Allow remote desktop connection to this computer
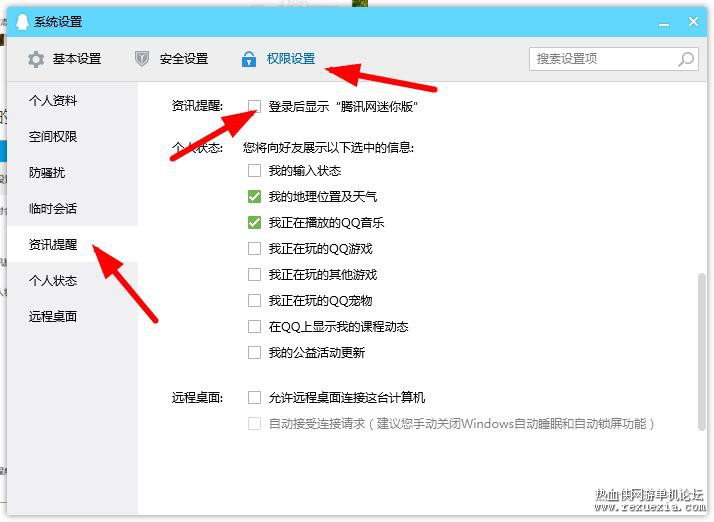714x522 pixels. pos(254,398)
